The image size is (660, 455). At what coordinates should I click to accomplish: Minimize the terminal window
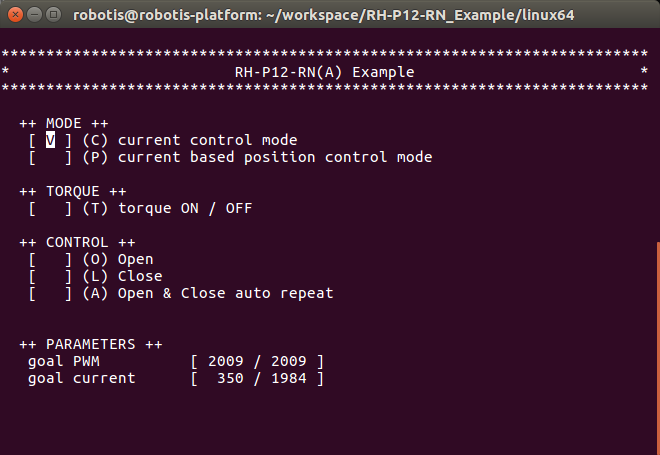tap(32, 15)
